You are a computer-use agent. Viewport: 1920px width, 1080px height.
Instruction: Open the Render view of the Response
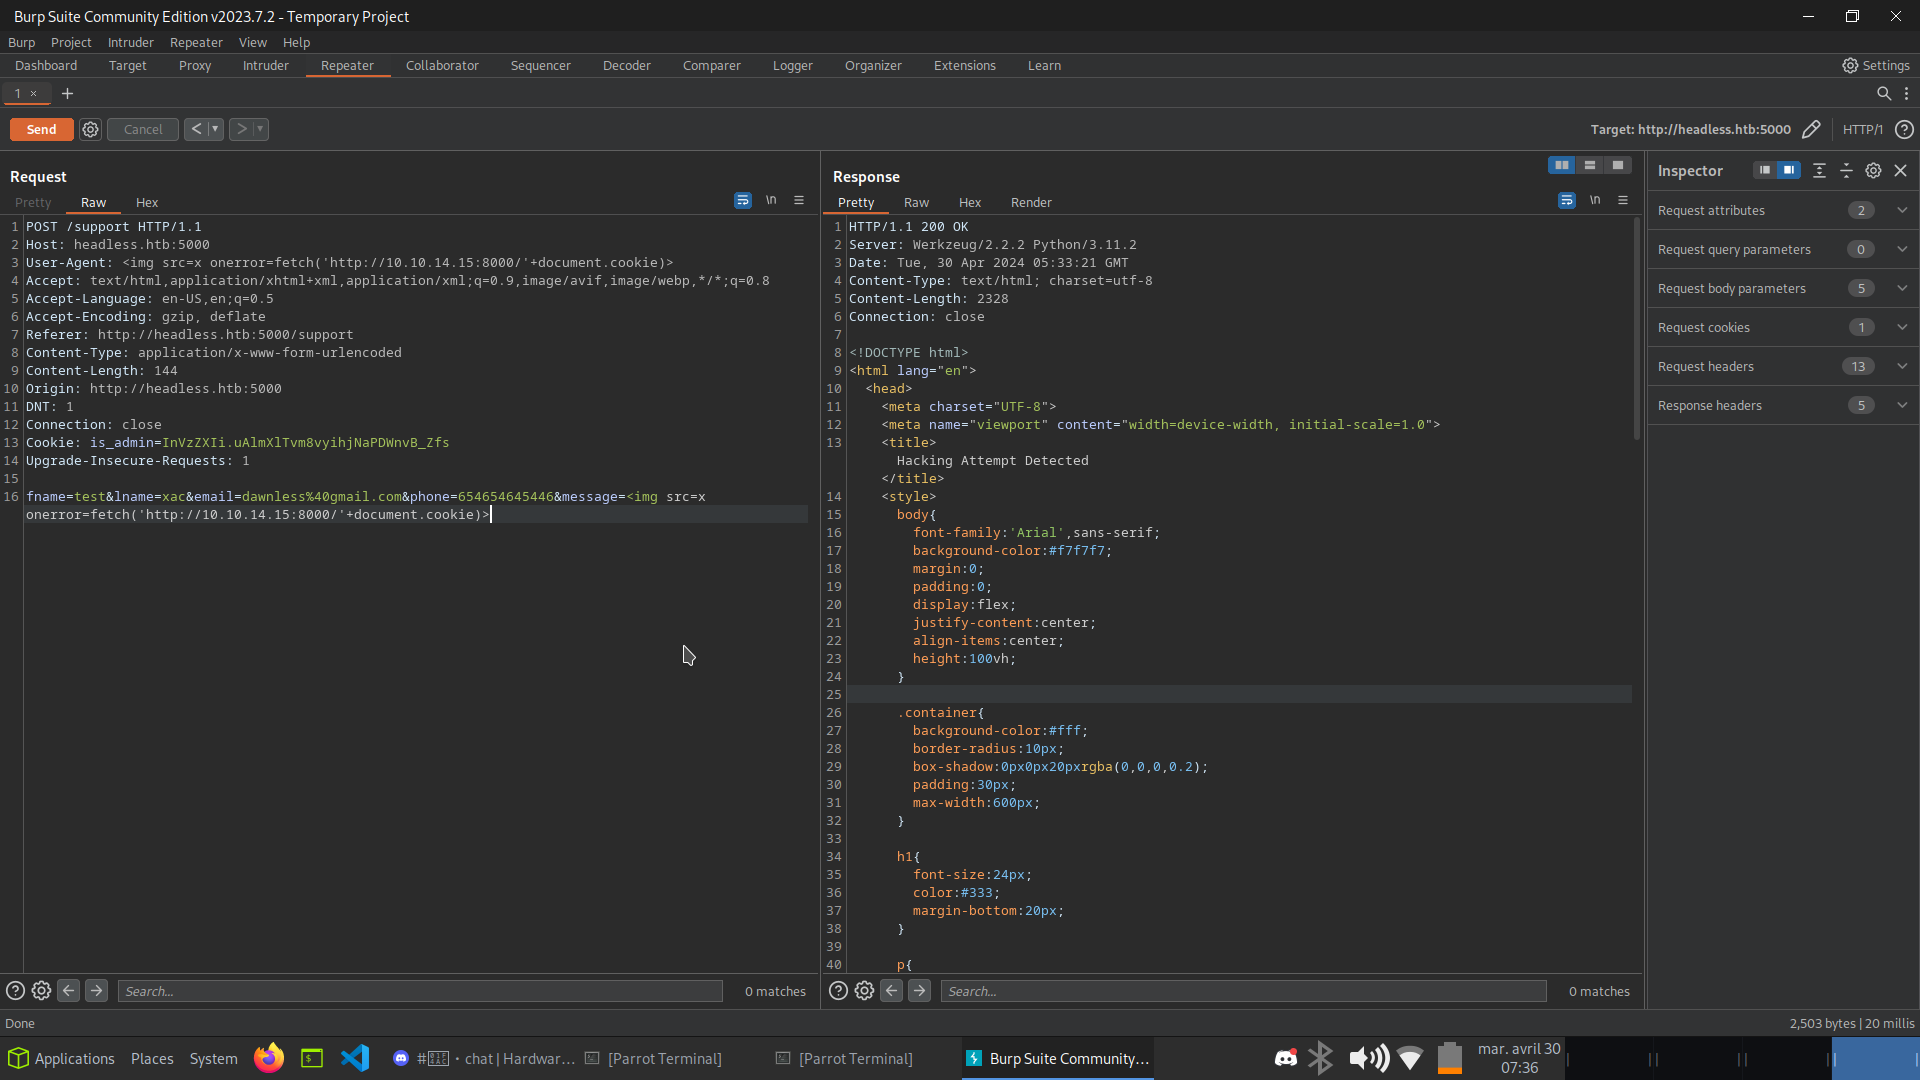[1031, 202]
